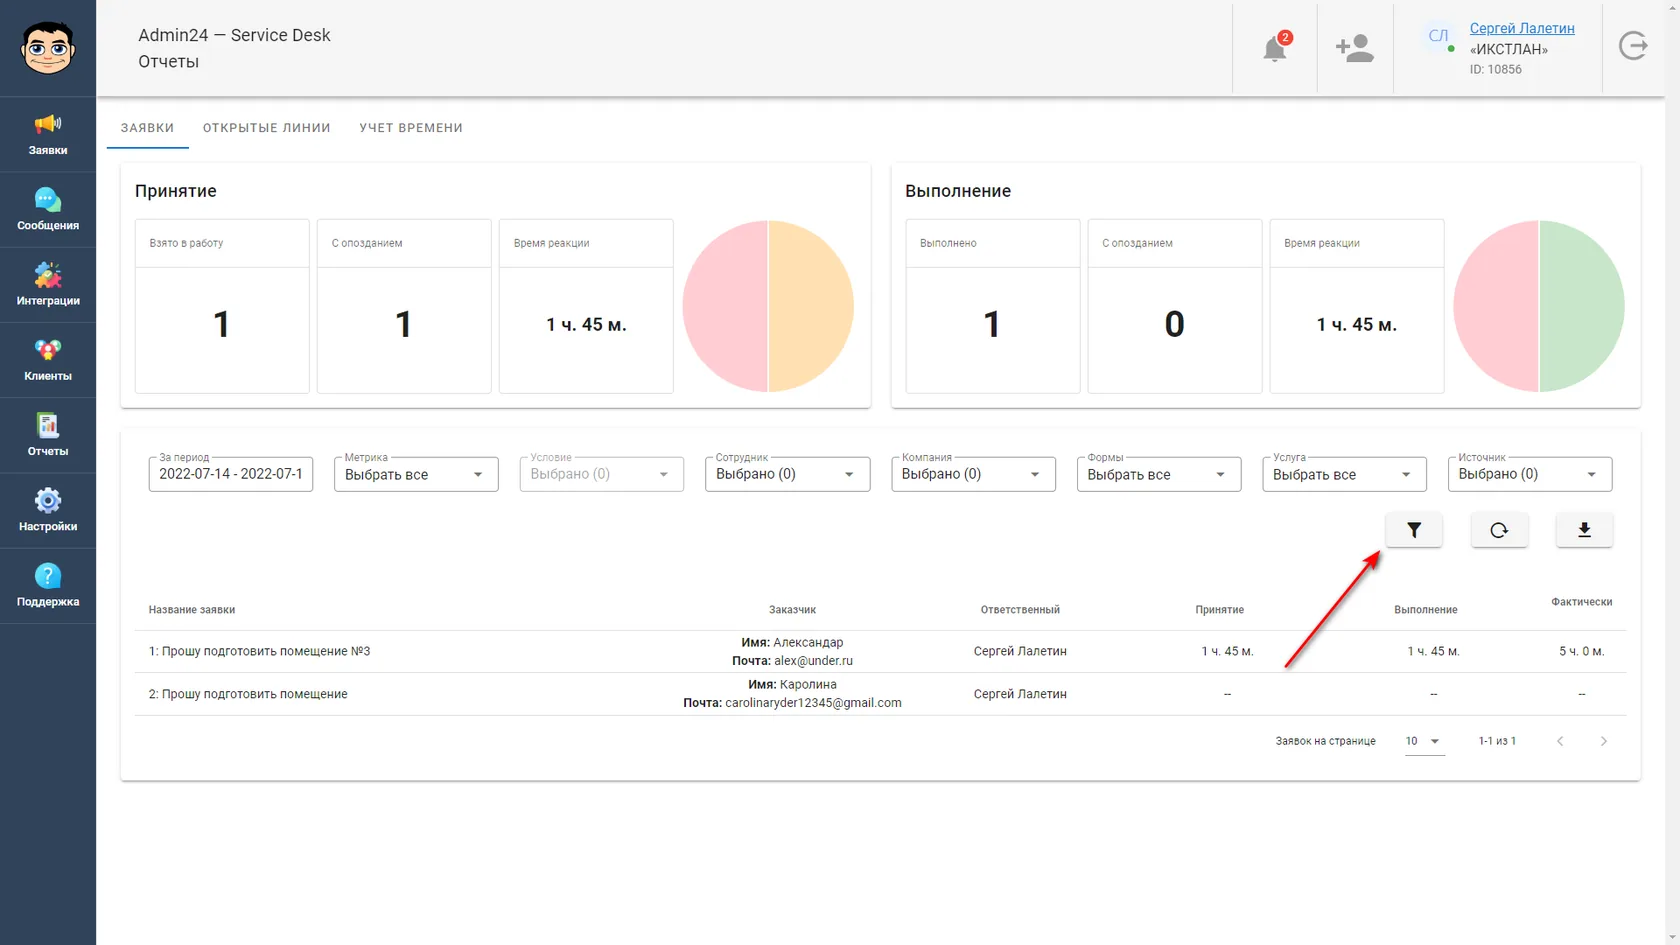Open Сергей Лалетин profile link
The height and width of the screenshot is (945, 1680).
(x=1522, y=28)
